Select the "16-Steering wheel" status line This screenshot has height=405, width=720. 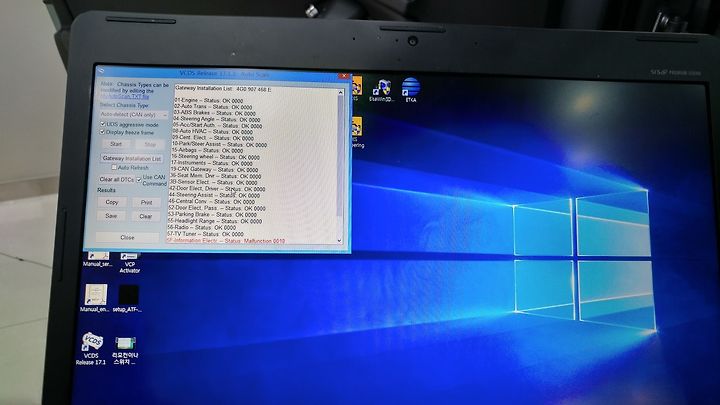point(215,157)
